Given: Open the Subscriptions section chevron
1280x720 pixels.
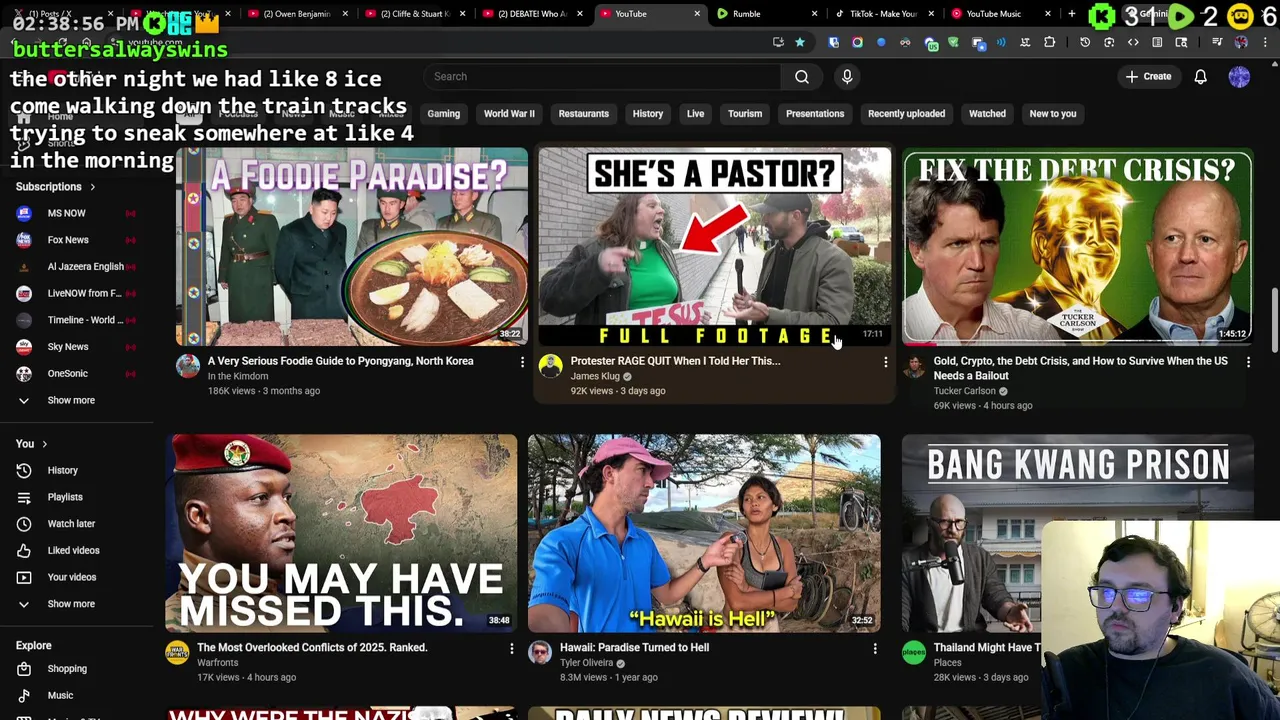Looking at the screenshot, I should tap(92, 187).
